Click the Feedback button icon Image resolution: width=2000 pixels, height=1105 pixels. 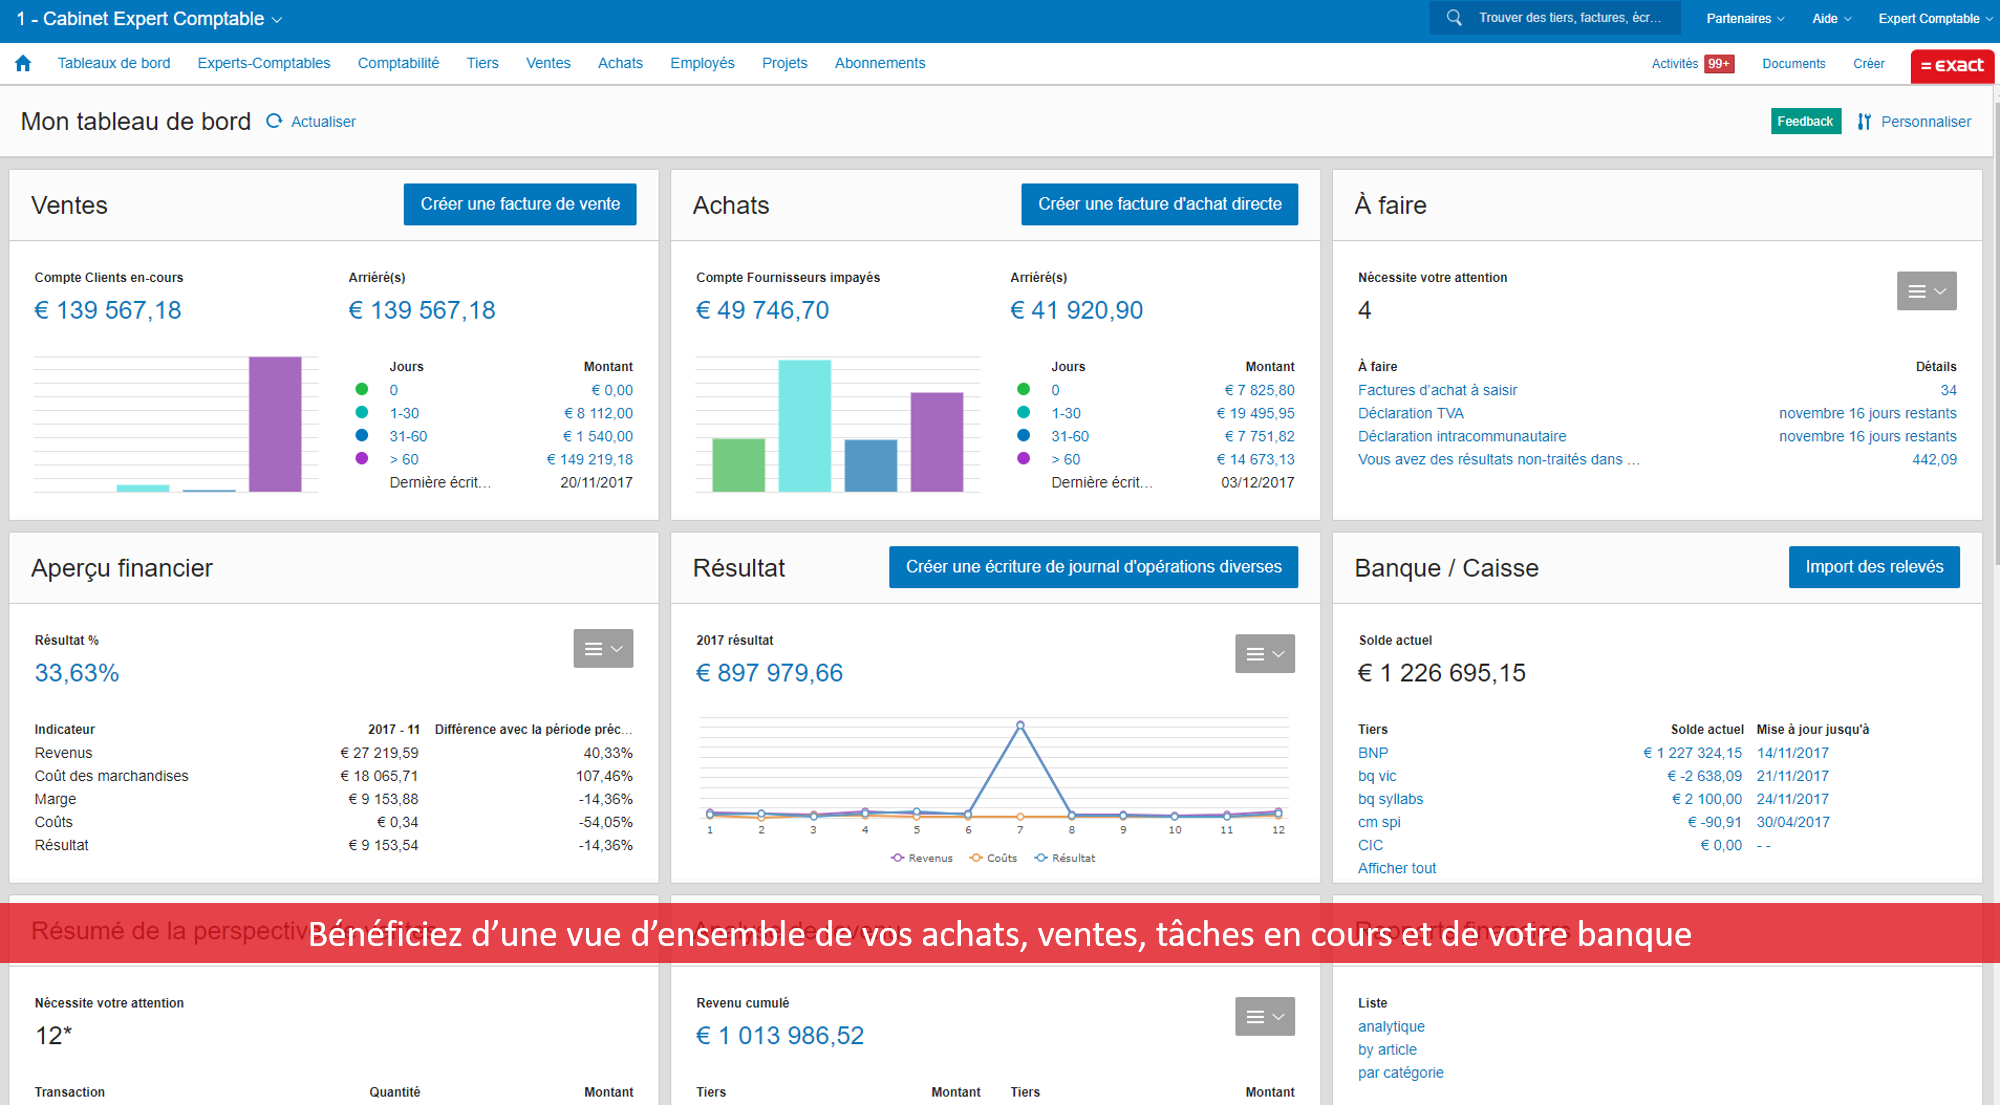(1804, 121)
